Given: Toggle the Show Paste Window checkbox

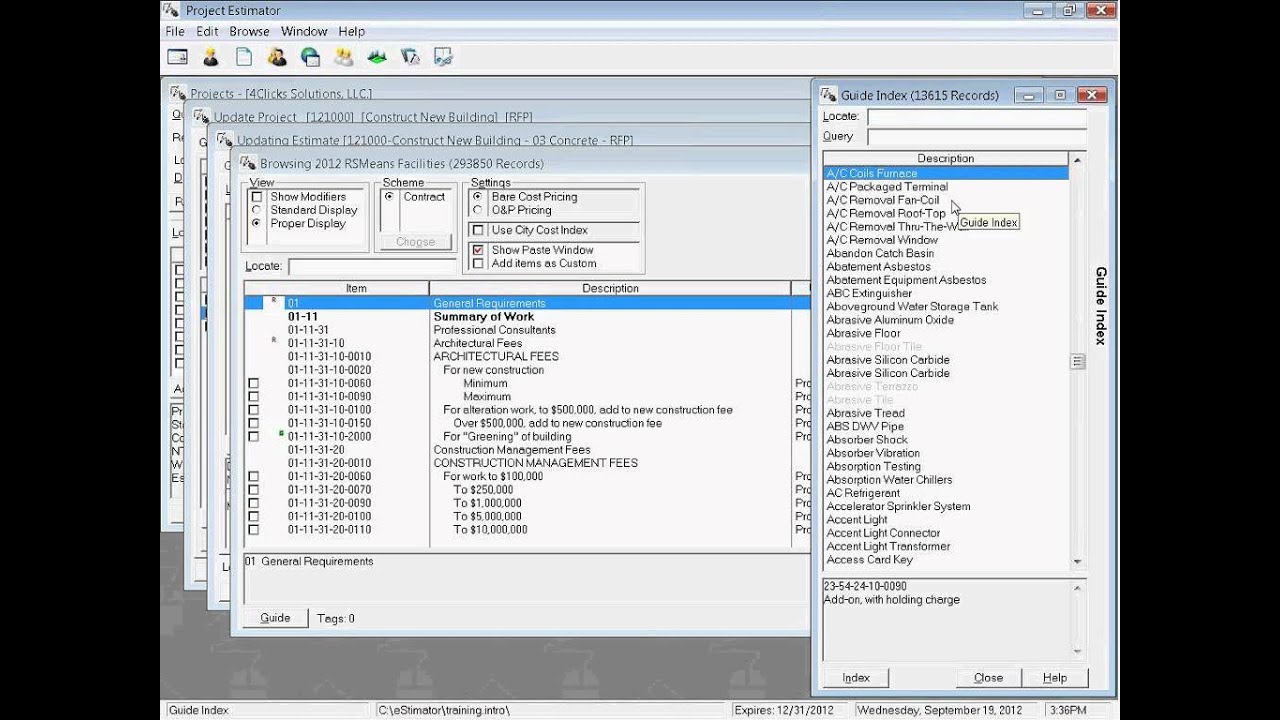Looking at the screenshot, I should [x=478, y=250].
